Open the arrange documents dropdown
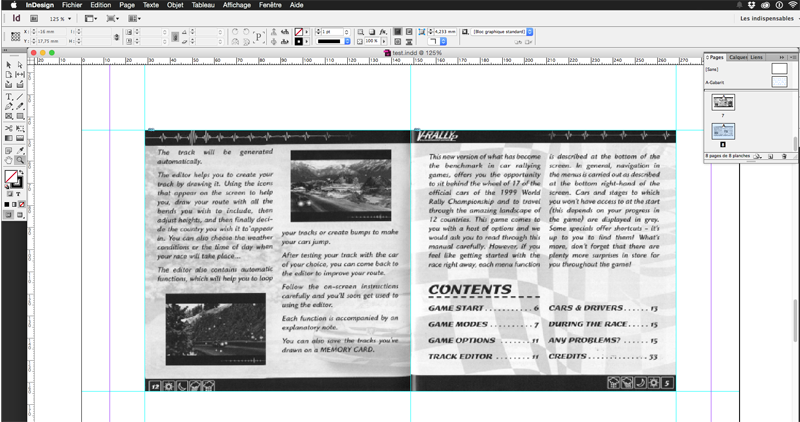This screenshot has width=800, height=422. point(134,18)
